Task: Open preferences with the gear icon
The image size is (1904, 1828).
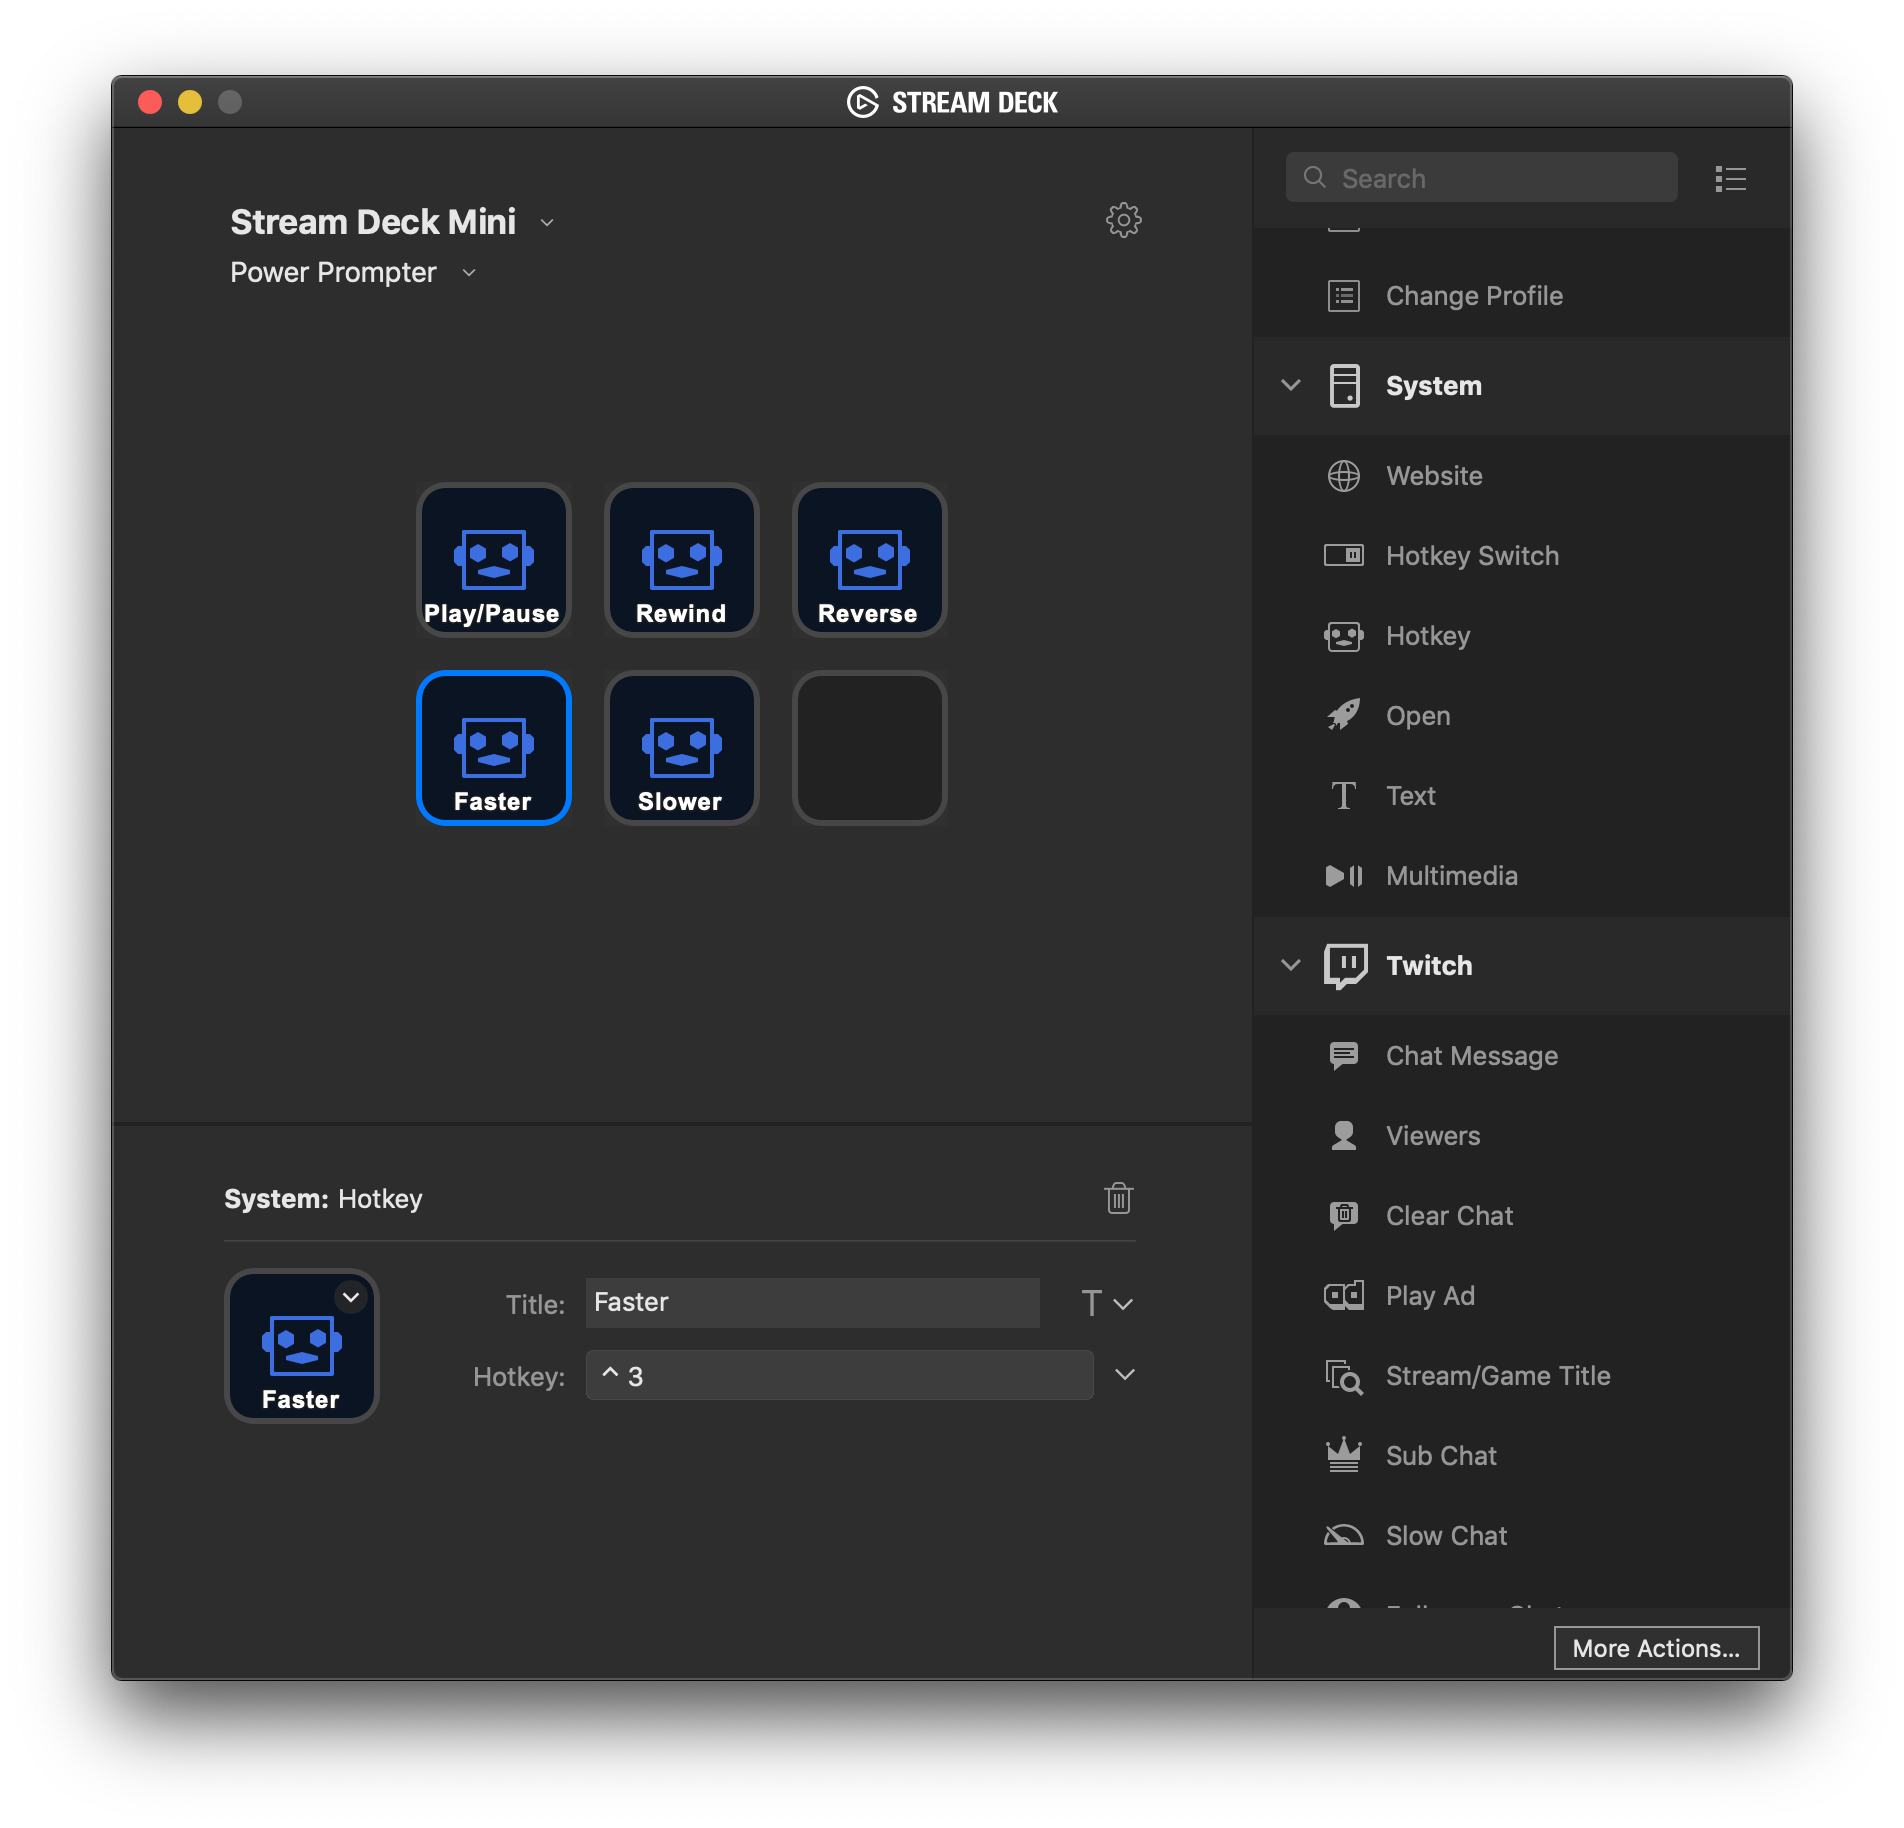Action: coord(1123,220)
